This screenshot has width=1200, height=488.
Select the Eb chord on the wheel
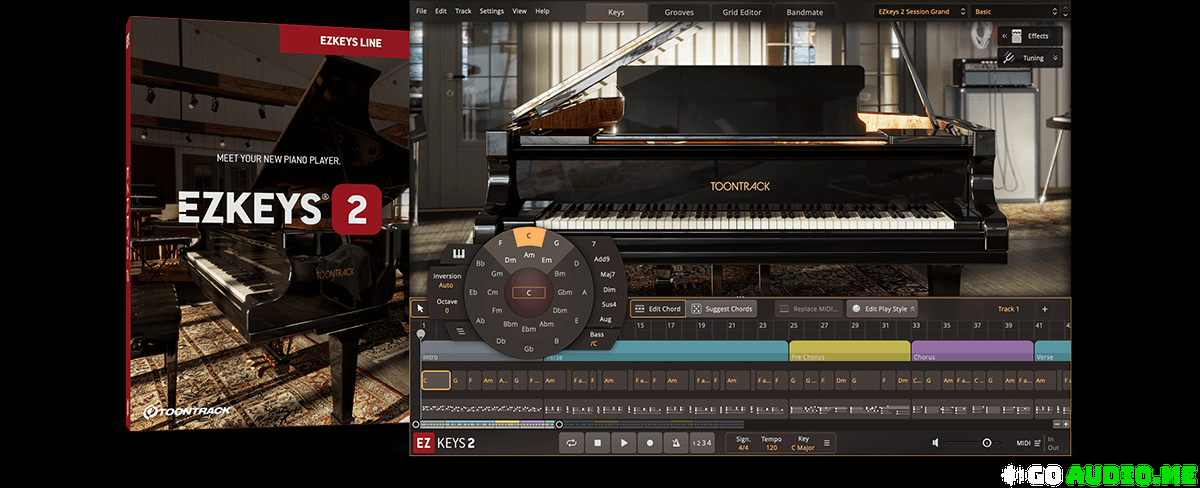point(472,292)
